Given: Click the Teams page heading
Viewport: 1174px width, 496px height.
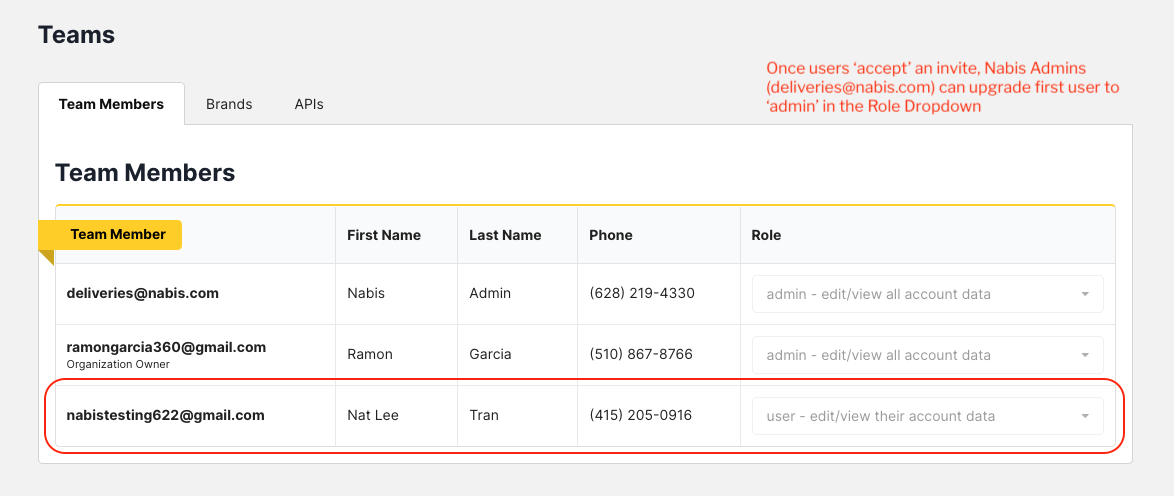Looking at the screenshot, I should point(76,35).
